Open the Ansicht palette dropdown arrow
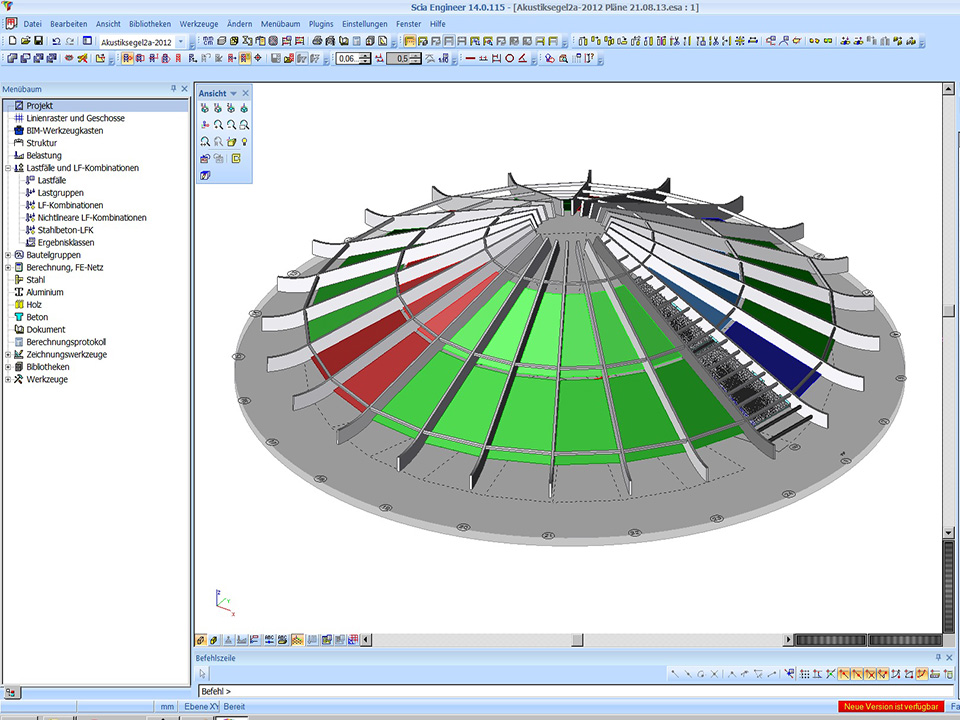The image size is (960, 720). [x=234, y=94]
